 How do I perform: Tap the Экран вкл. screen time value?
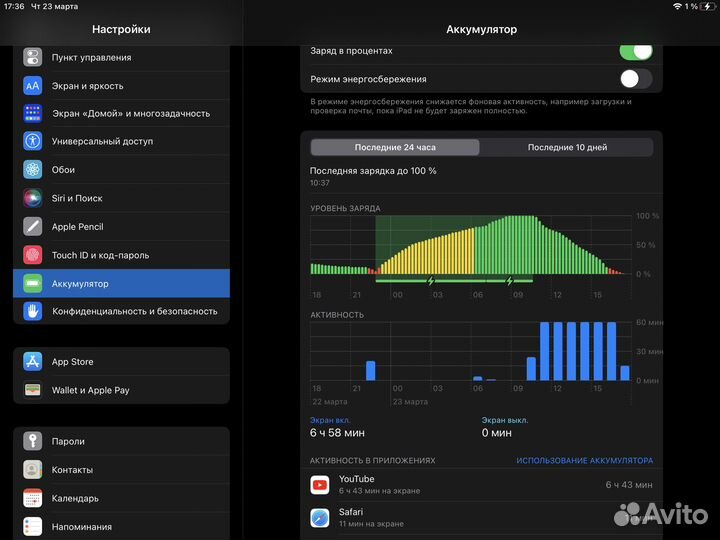[338, 433]
